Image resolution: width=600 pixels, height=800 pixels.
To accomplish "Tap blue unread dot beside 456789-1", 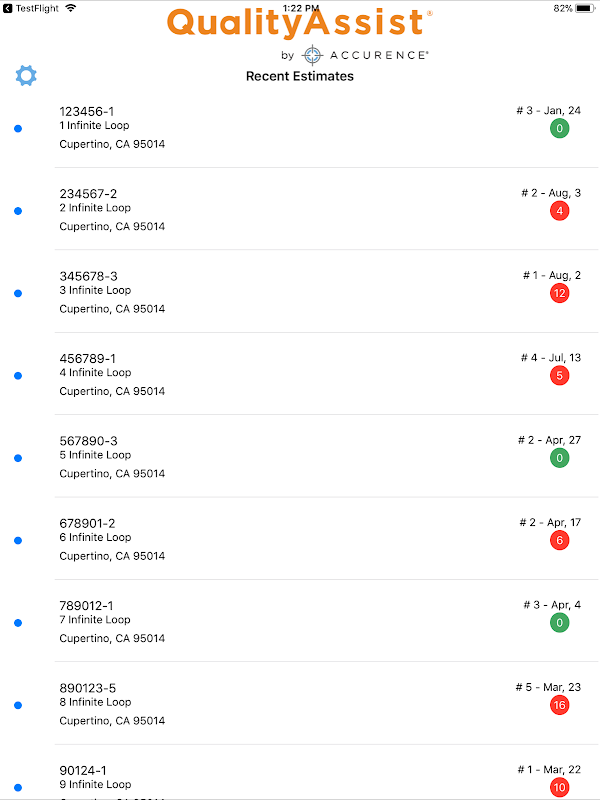I will pyautogui.click(x=18, y=376).
